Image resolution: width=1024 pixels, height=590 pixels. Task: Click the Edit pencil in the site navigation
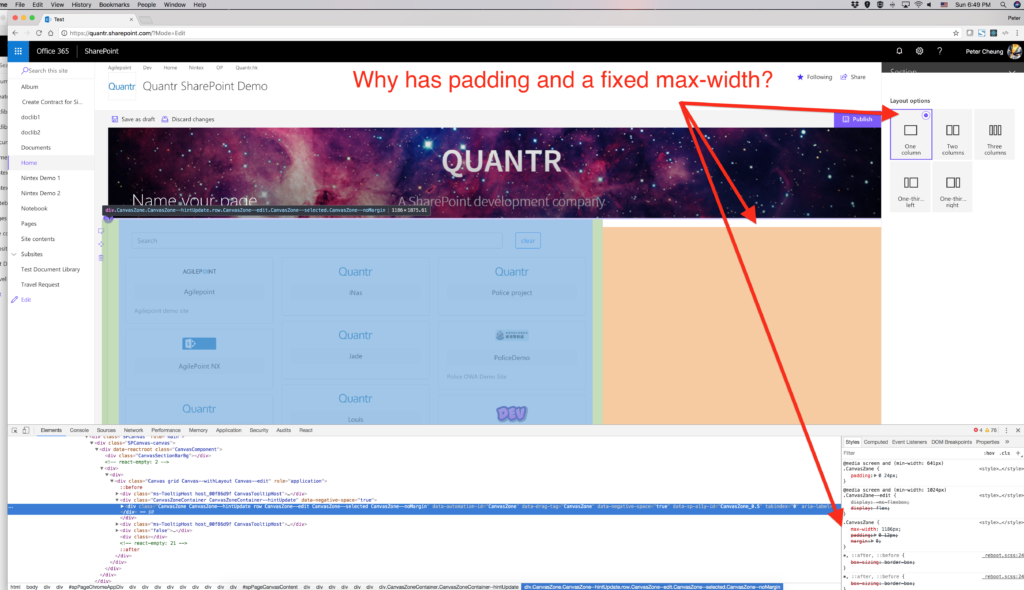tap(14, 299)
